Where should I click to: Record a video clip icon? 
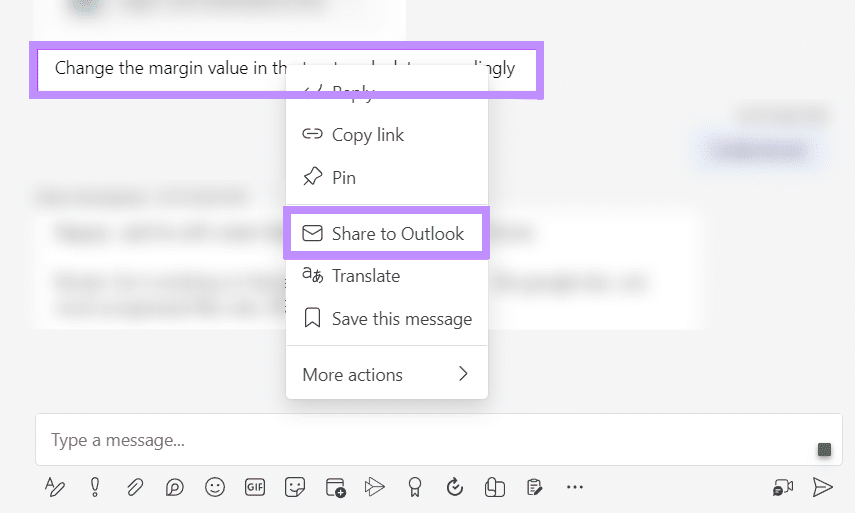782,487
